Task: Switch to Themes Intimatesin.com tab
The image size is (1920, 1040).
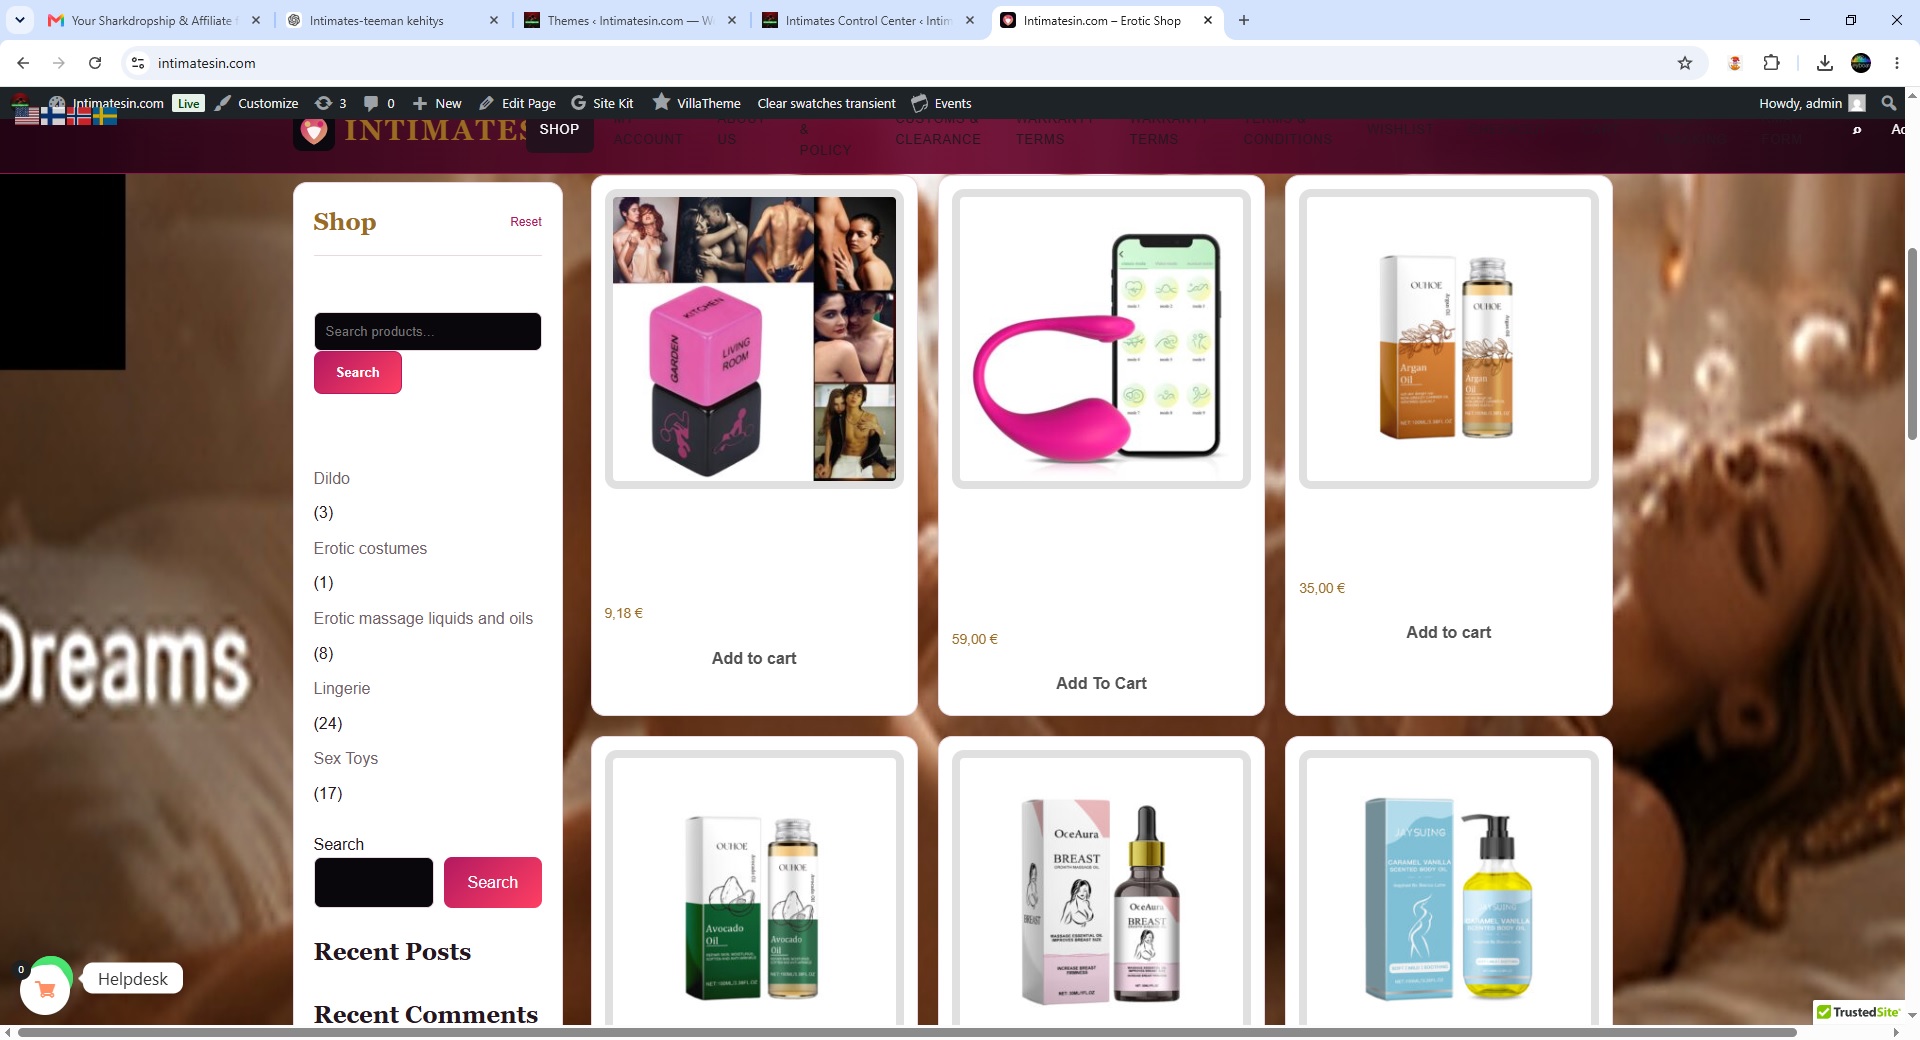Action: (630, 20)
